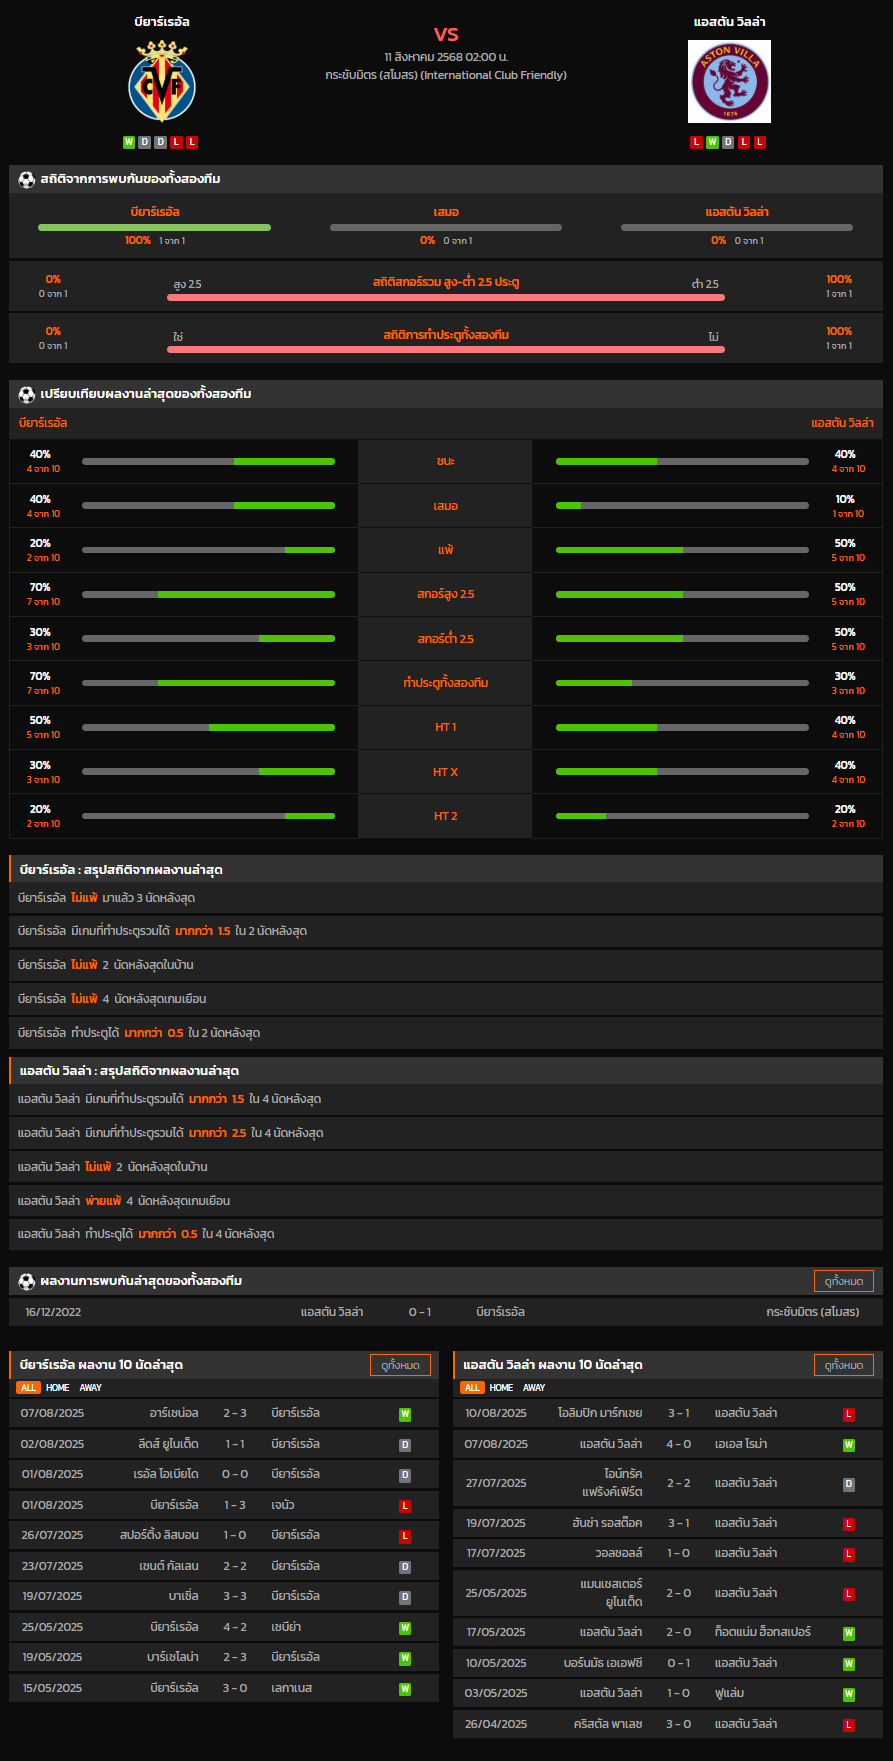893x1761 pixels.
Task: Click the D result badge for 27/07/2025 Frankfurt match
Action: point(849,1484)
